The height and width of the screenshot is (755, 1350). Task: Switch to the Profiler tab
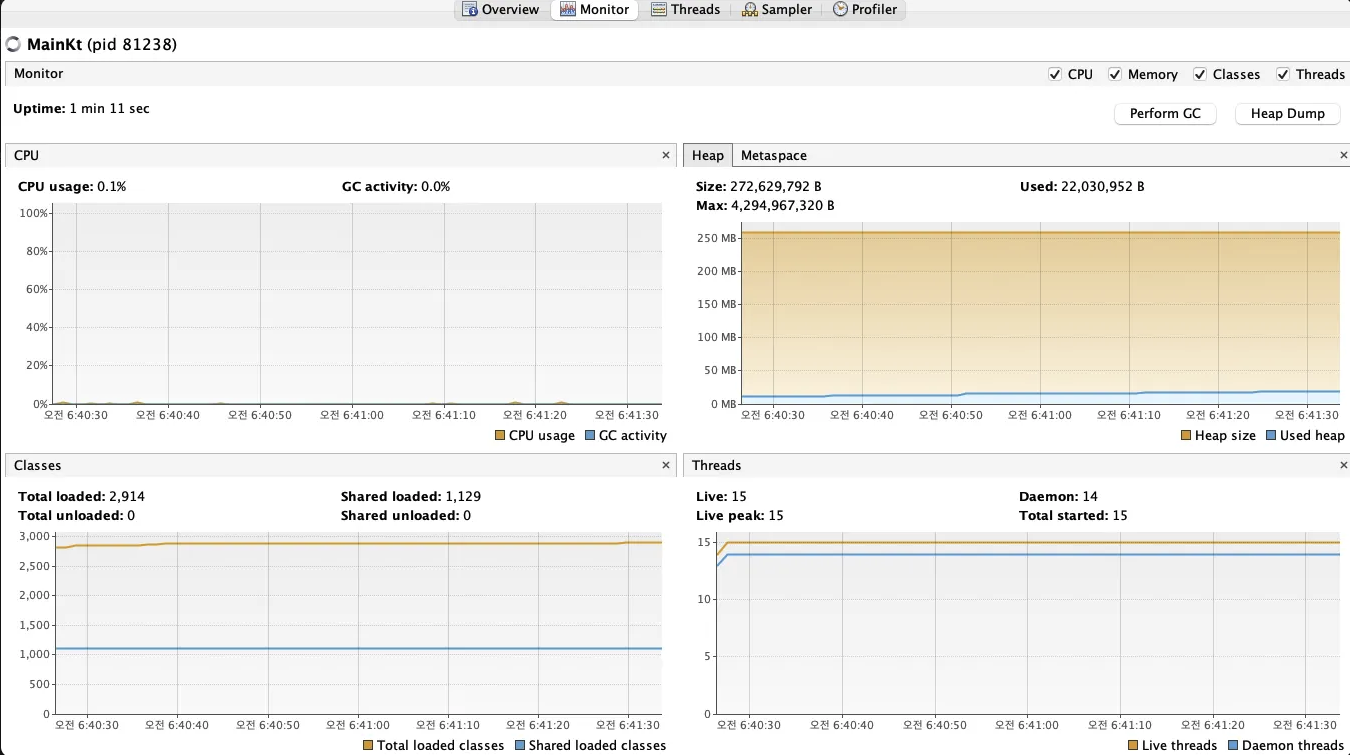pyautogui.click(x=865, y=10)
